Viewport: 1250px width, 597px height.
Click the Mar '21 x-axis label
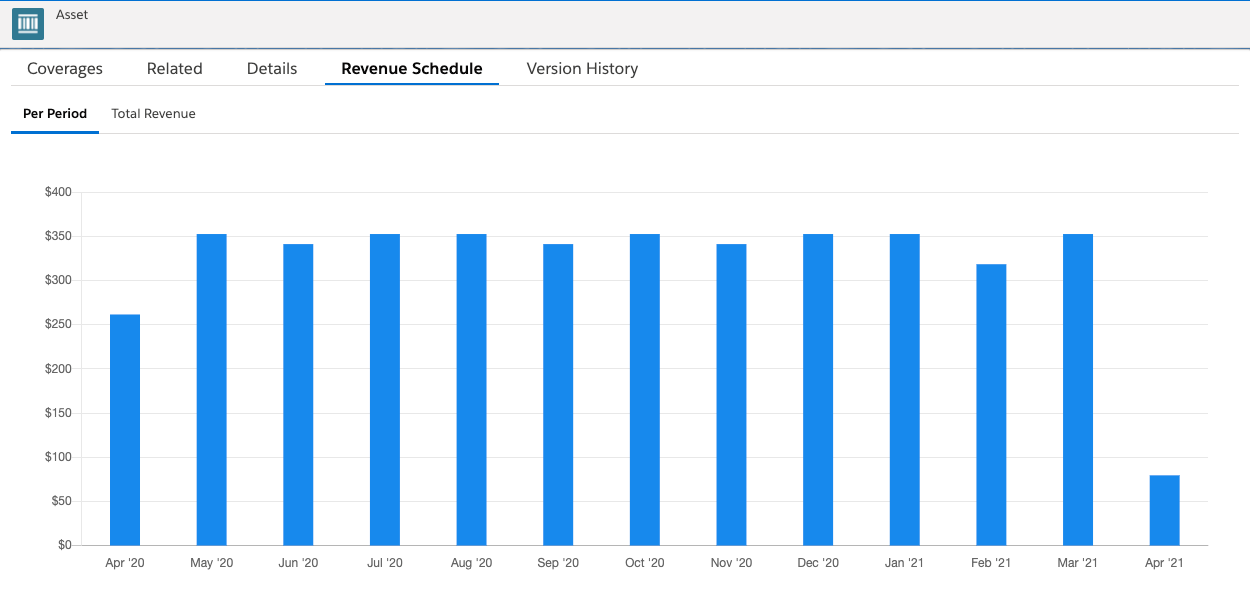(x=1078, y=563)
